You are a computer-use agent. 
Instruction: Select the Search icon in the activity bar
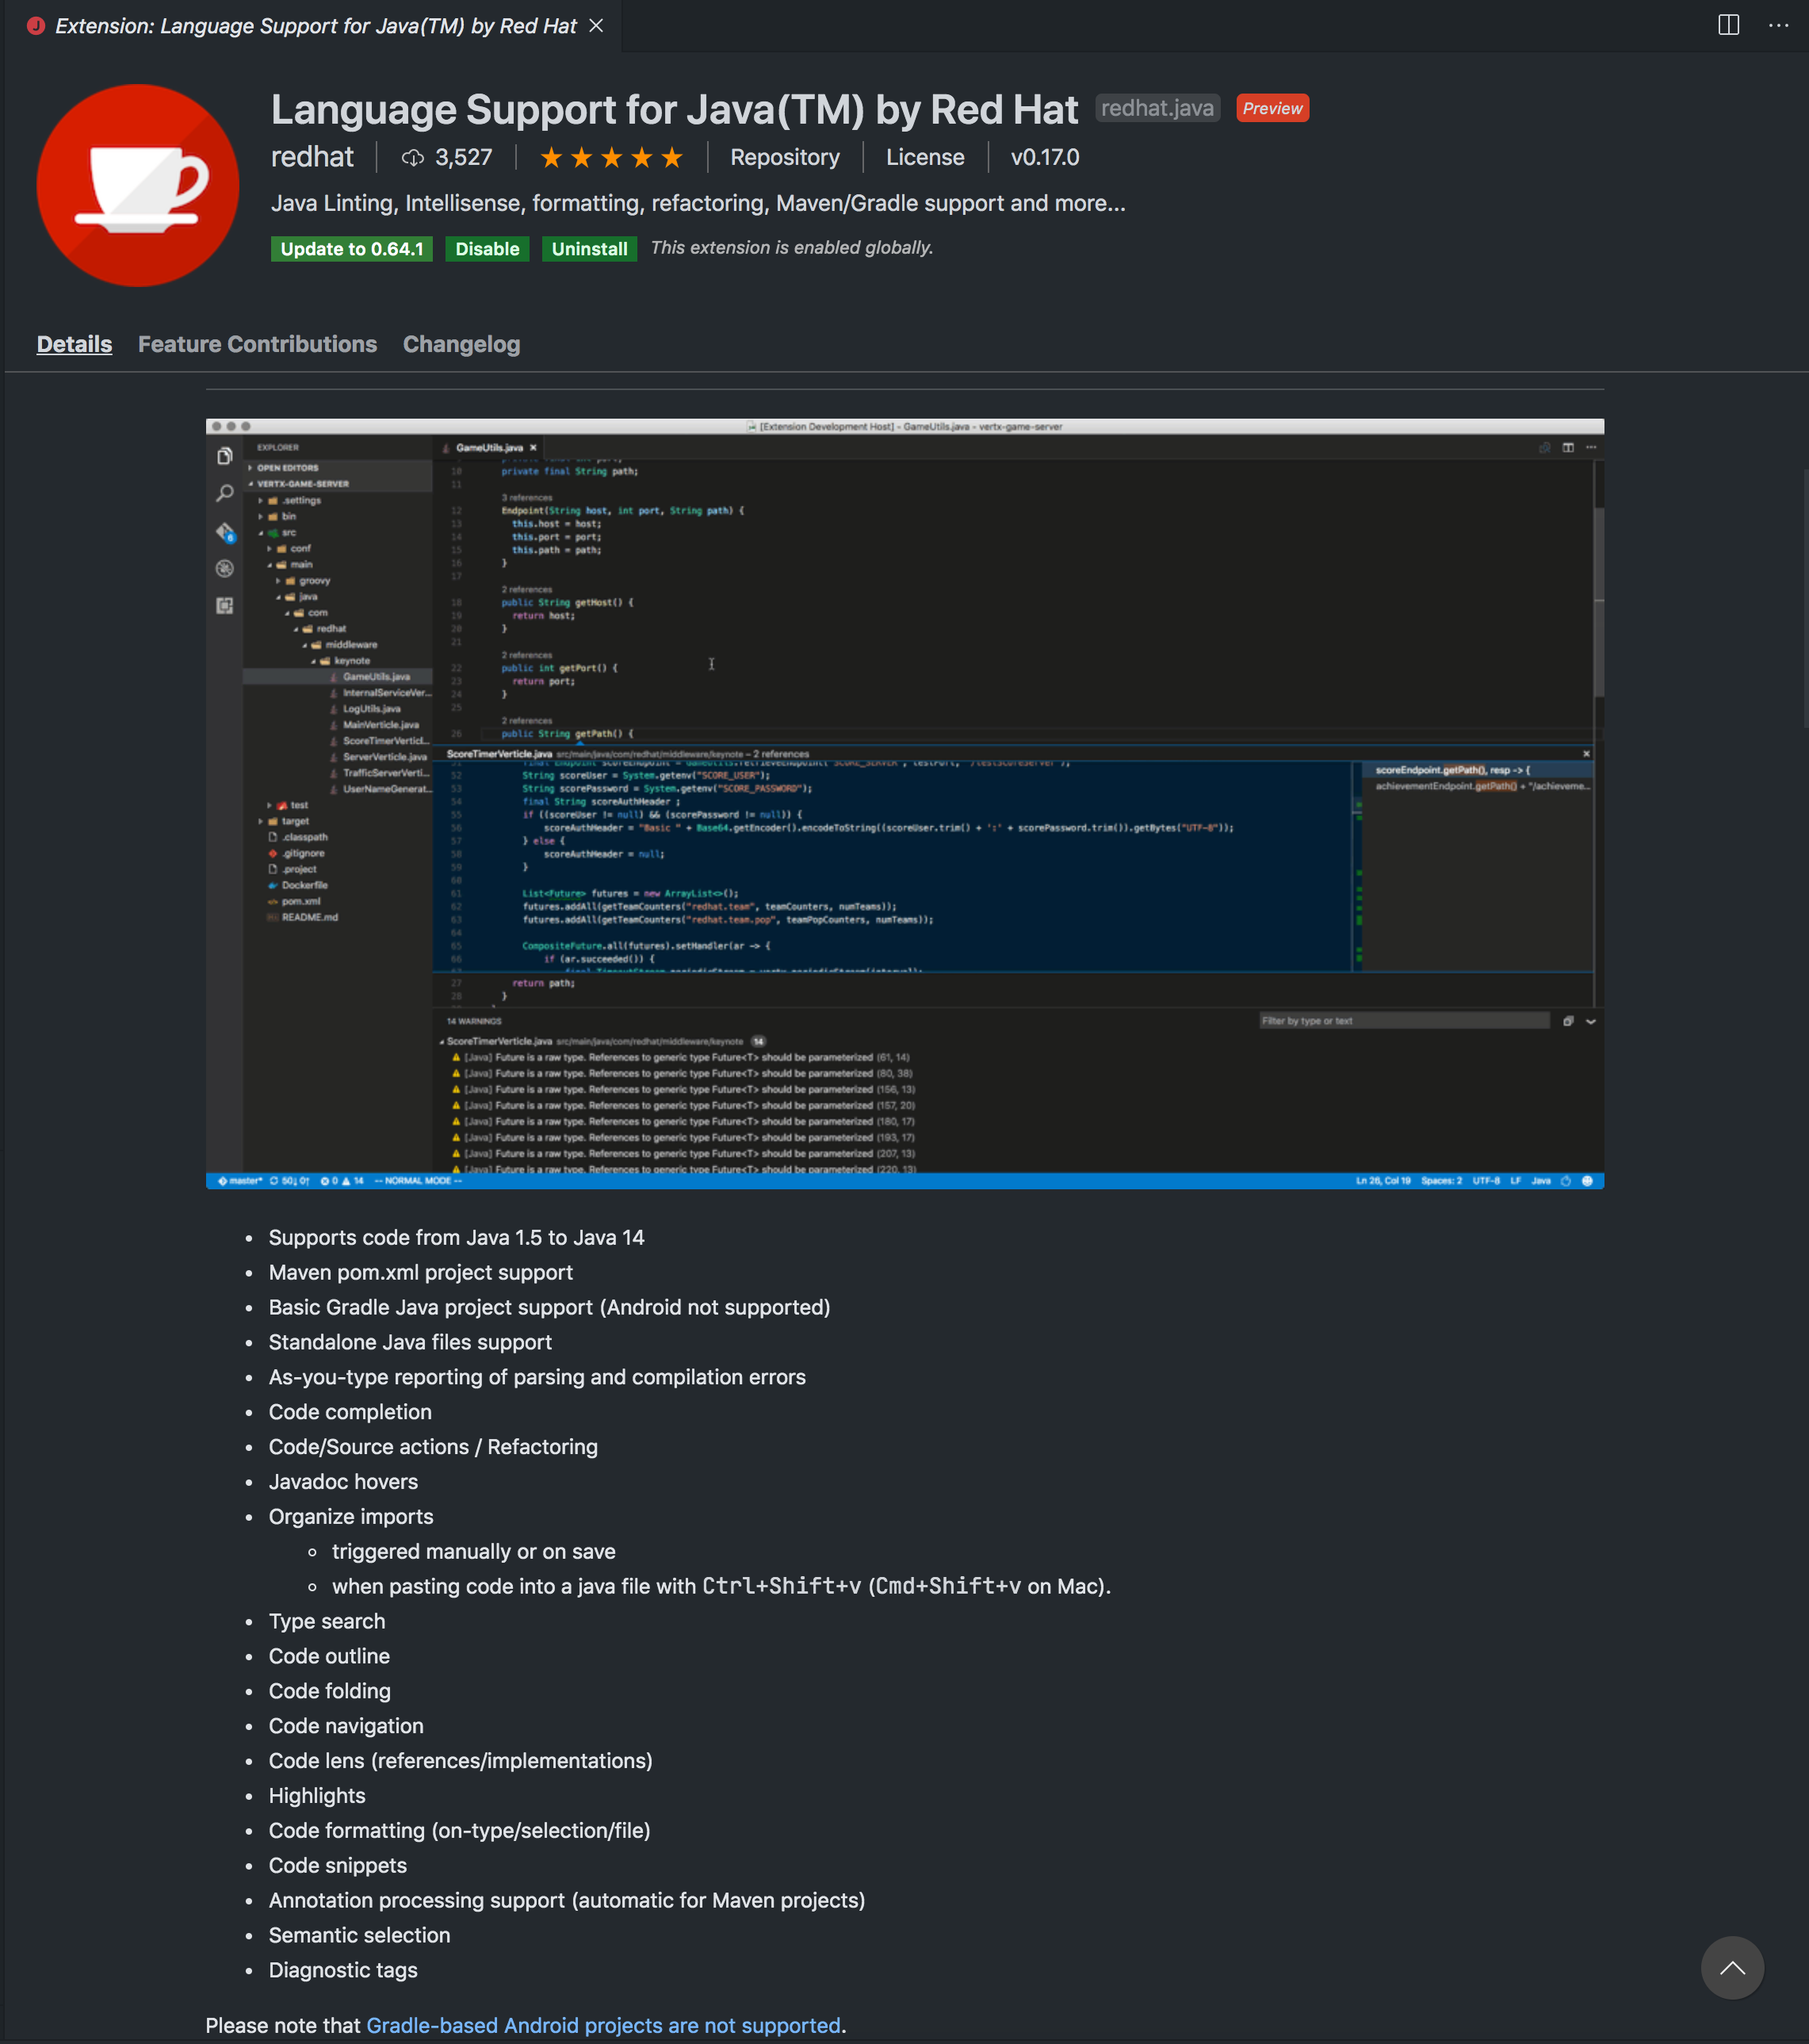coord(224,494)
